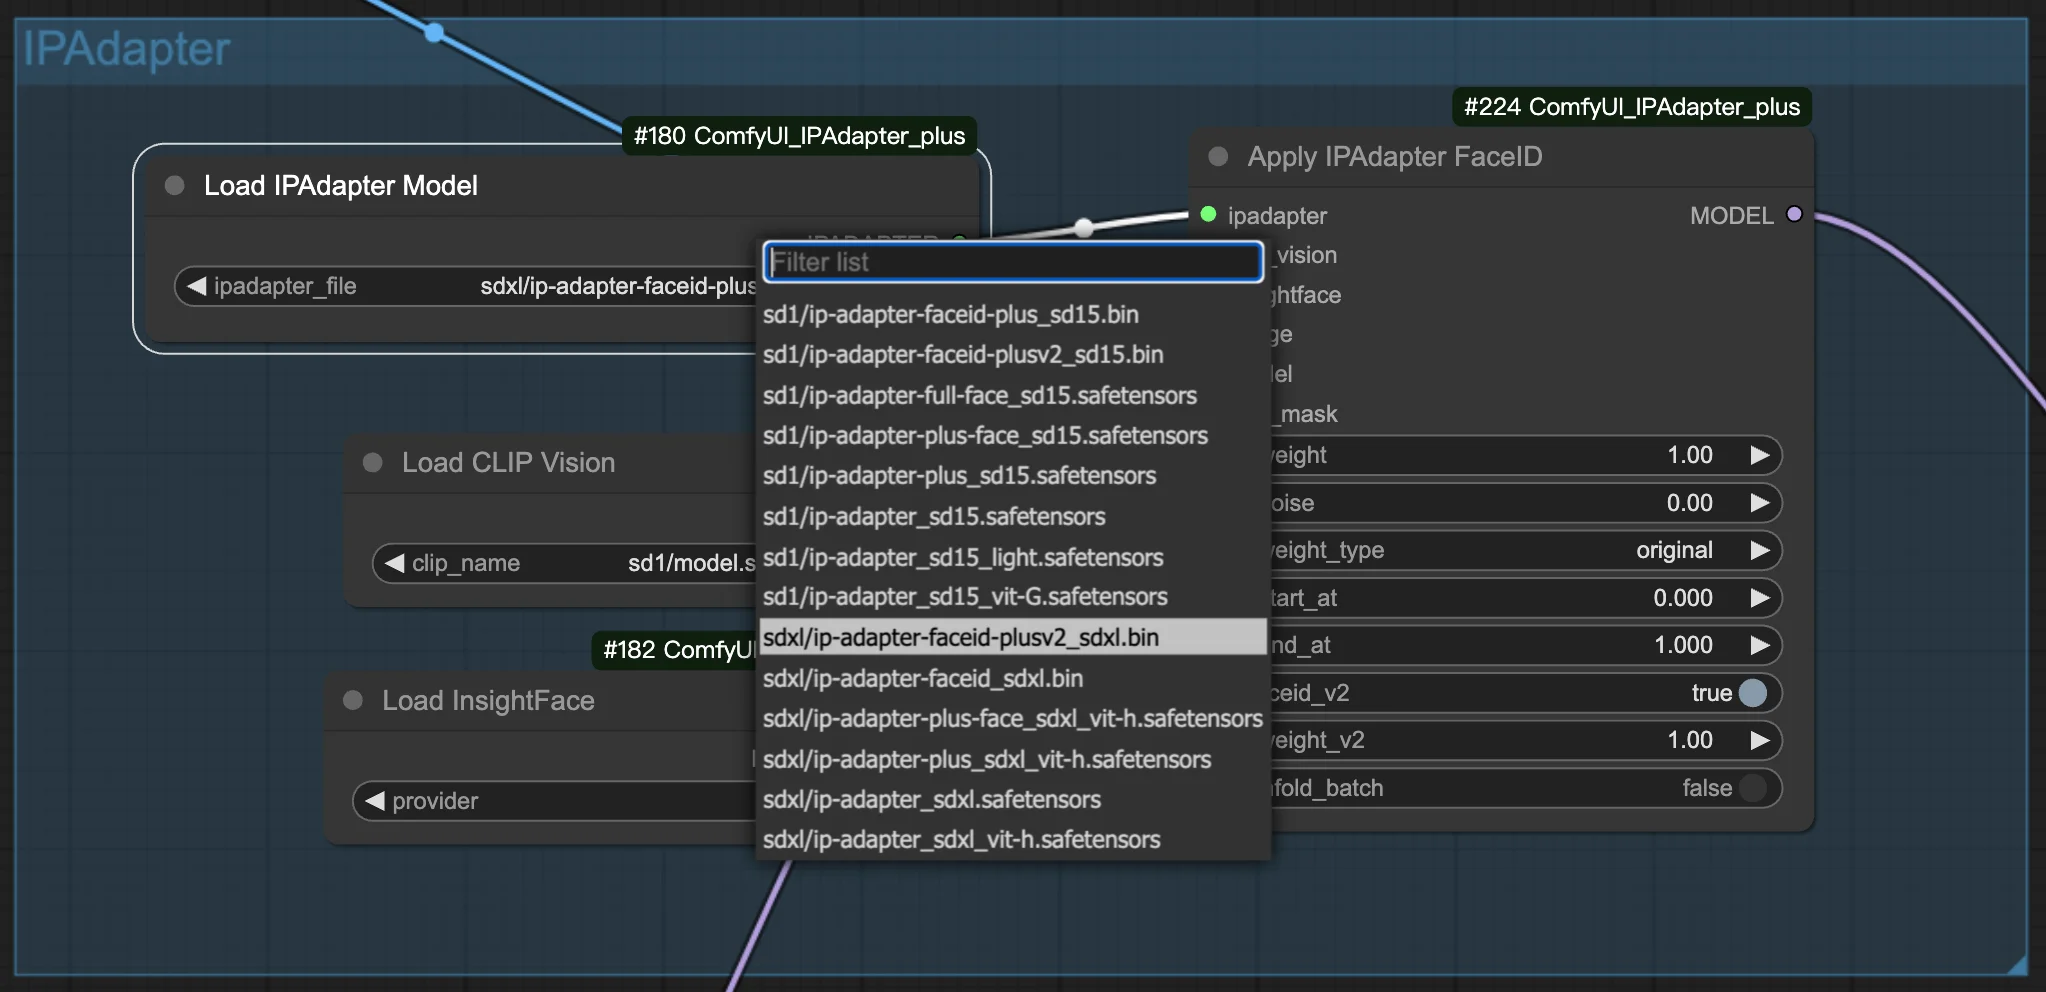Open the provider dropdown widget
Screen dimensions: 2046x992
[555, 801]
